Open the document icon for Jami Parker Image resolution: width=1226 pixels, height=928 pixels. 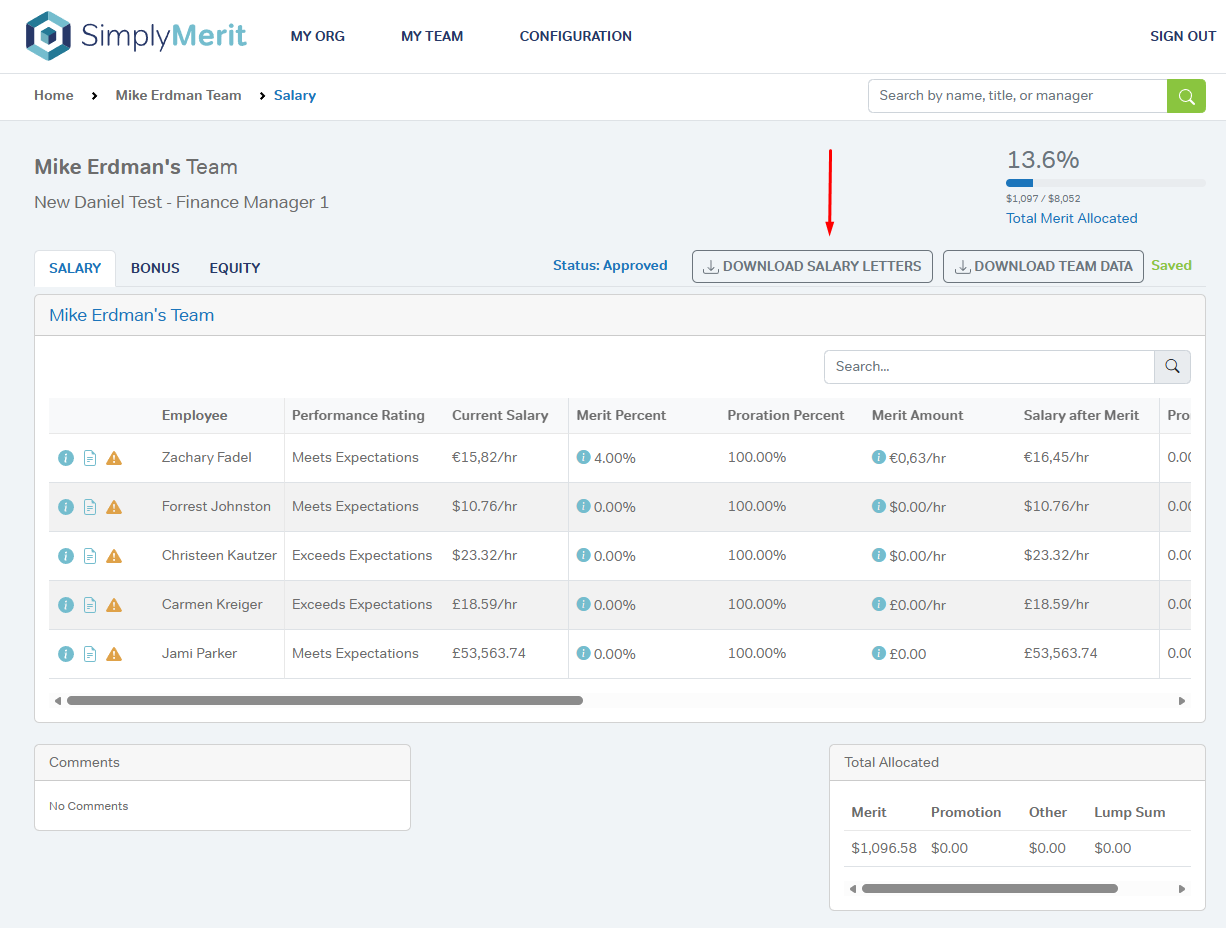(x=90, y=654)
